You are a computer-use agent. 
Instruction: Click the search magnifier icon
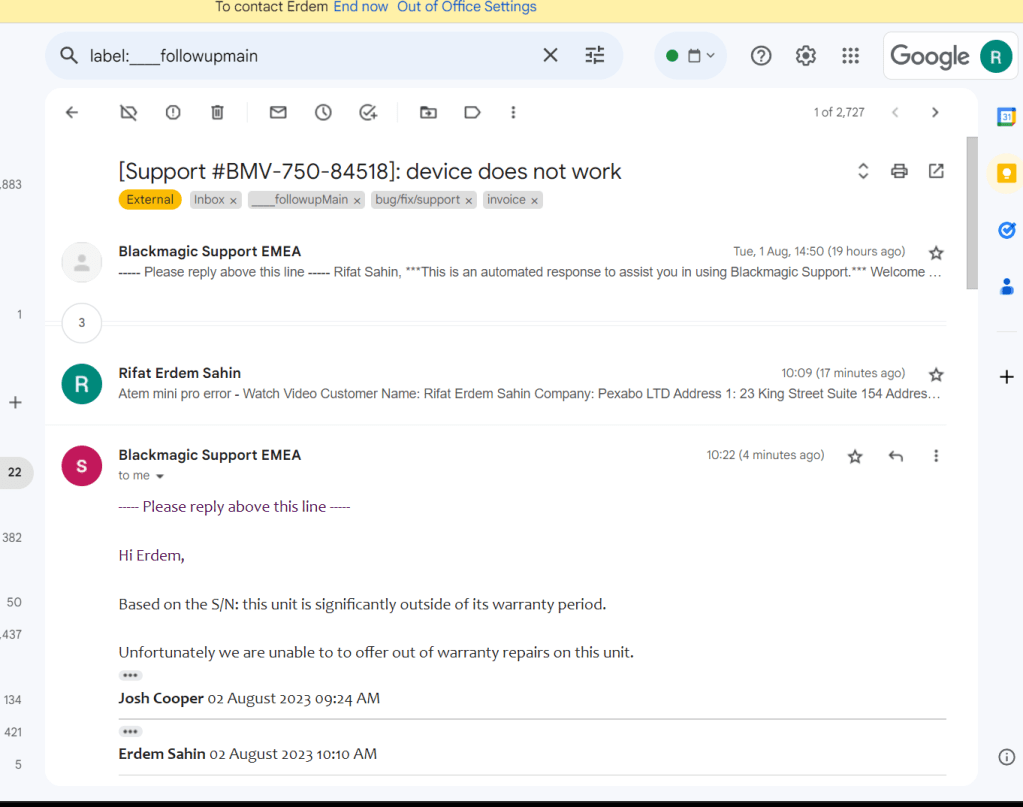coord(69,55)
